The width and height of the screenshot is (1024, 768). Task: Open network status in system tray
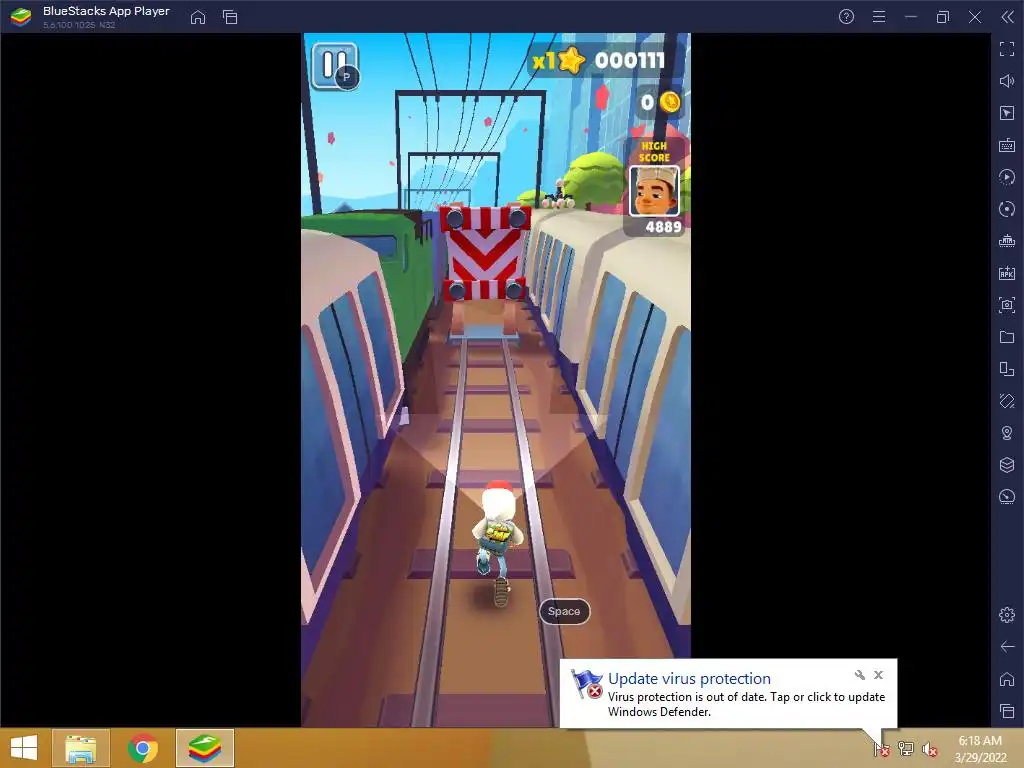coord(906,749)
